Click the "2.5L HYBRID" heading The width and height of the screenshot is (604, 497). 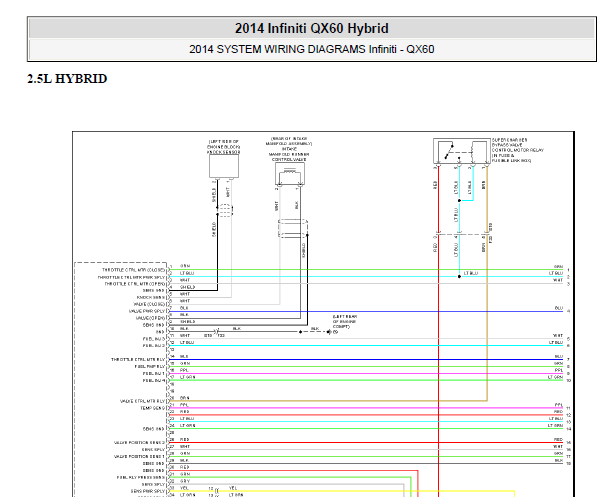pos(67,79)
